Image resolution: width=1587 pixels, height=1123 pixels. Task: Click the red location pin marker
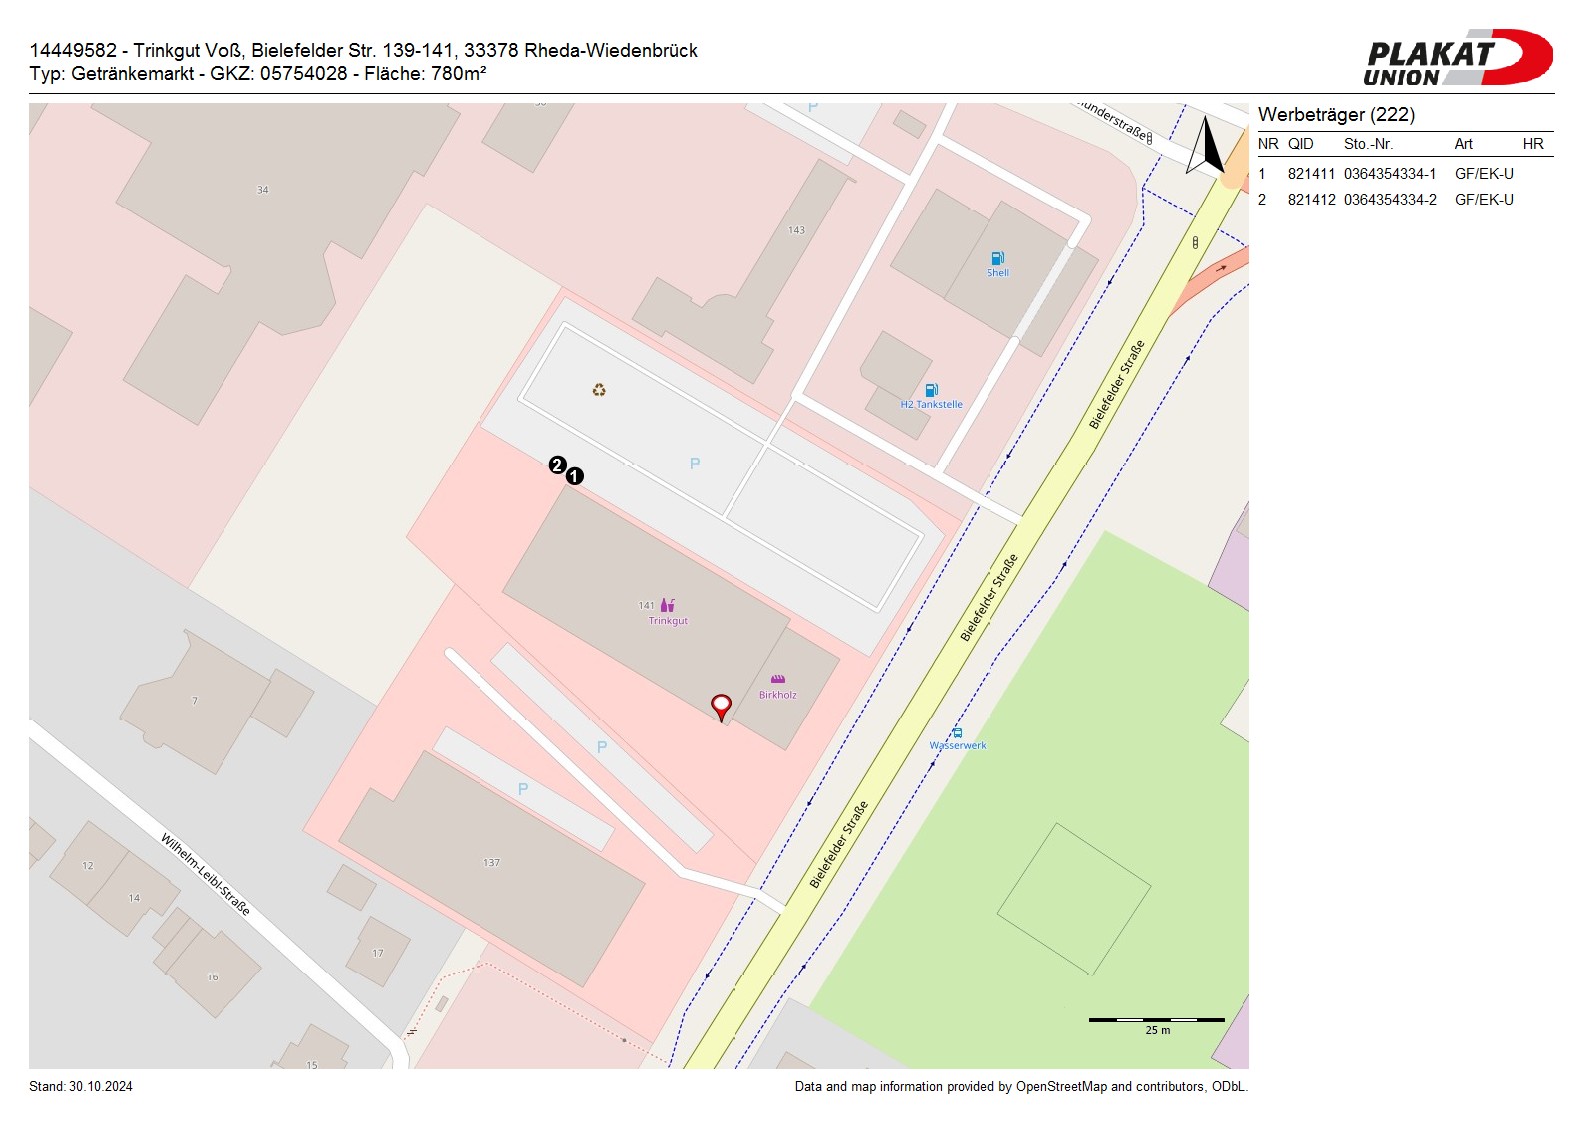tap(721, 706)
